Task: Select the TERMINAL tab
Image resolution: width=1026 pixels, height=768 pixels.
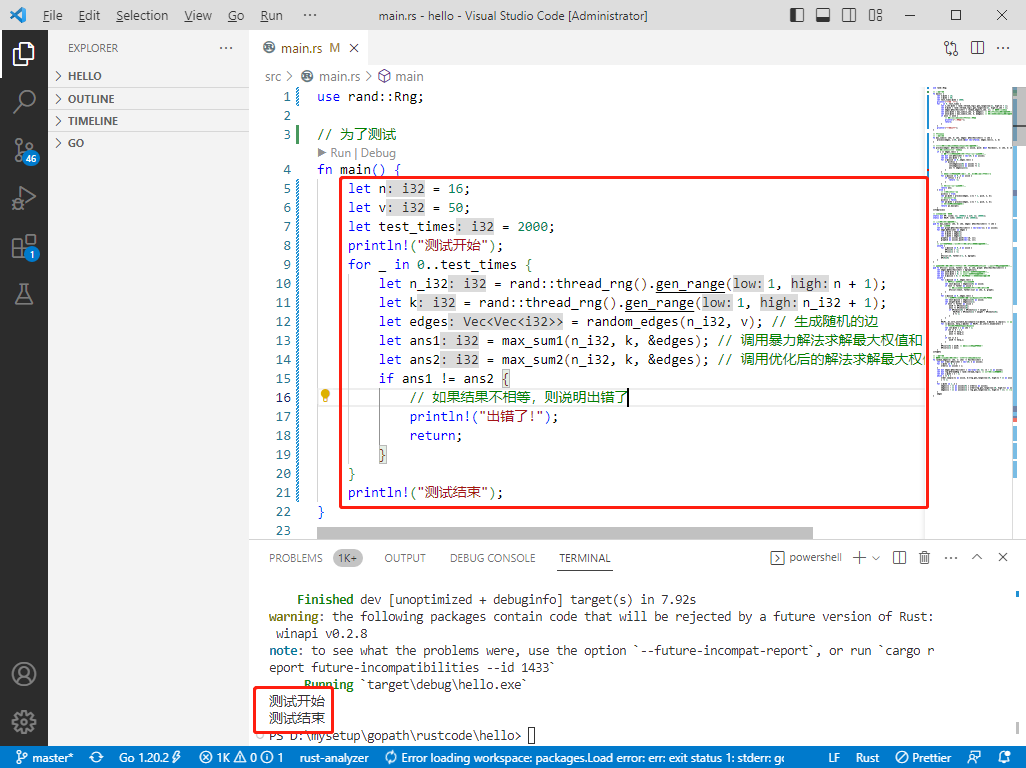Action: (x=584, y=558)
